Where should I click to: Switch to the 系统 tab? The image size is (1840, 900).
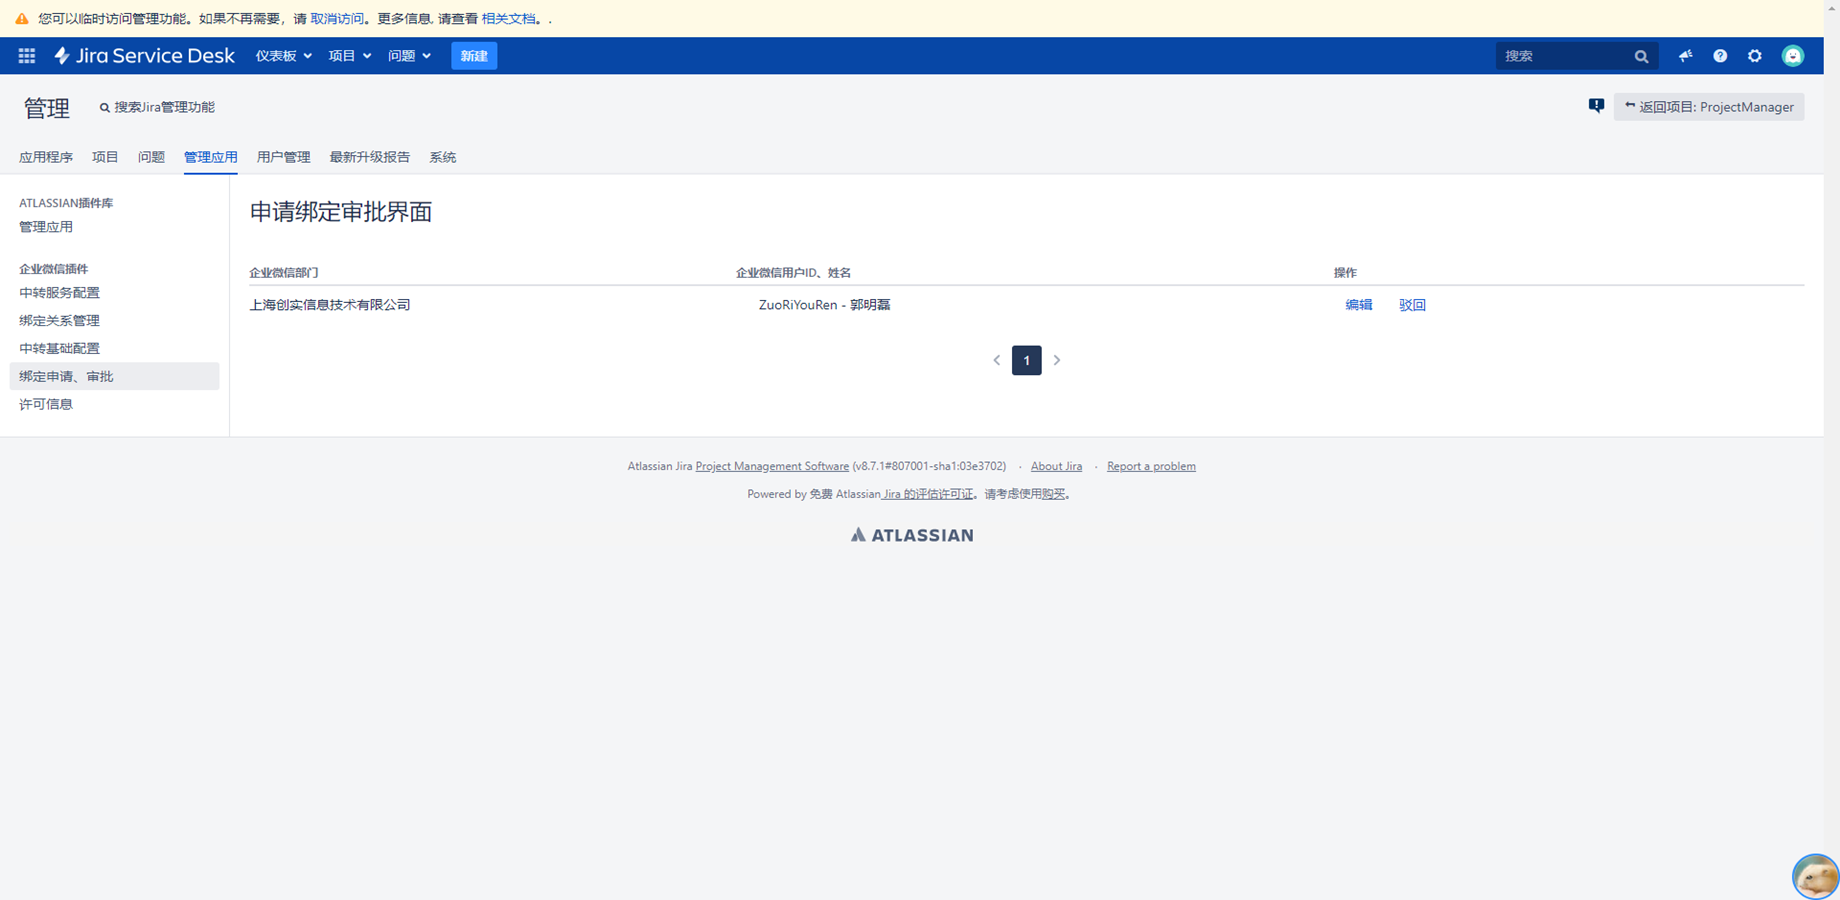pos(442,157)
